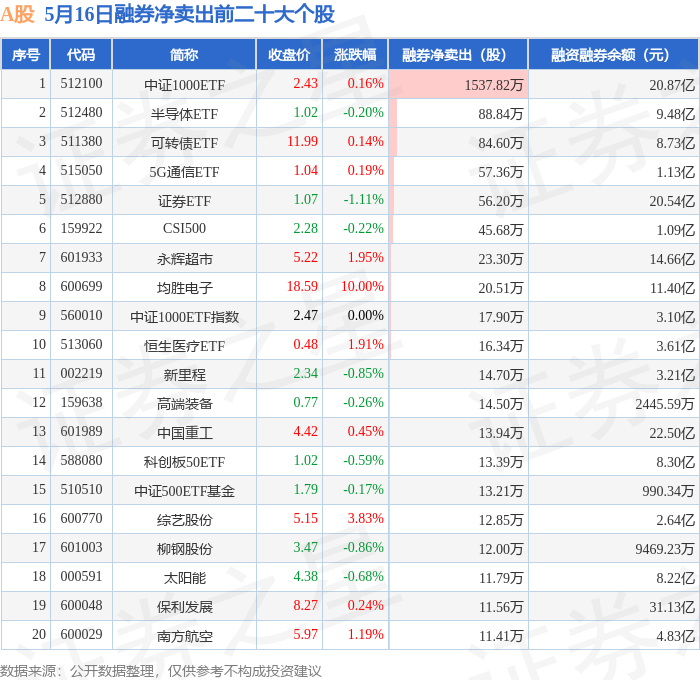Screen dimensions: 700x680
Task: Select the stock code 002219
Action: point(81,374)
